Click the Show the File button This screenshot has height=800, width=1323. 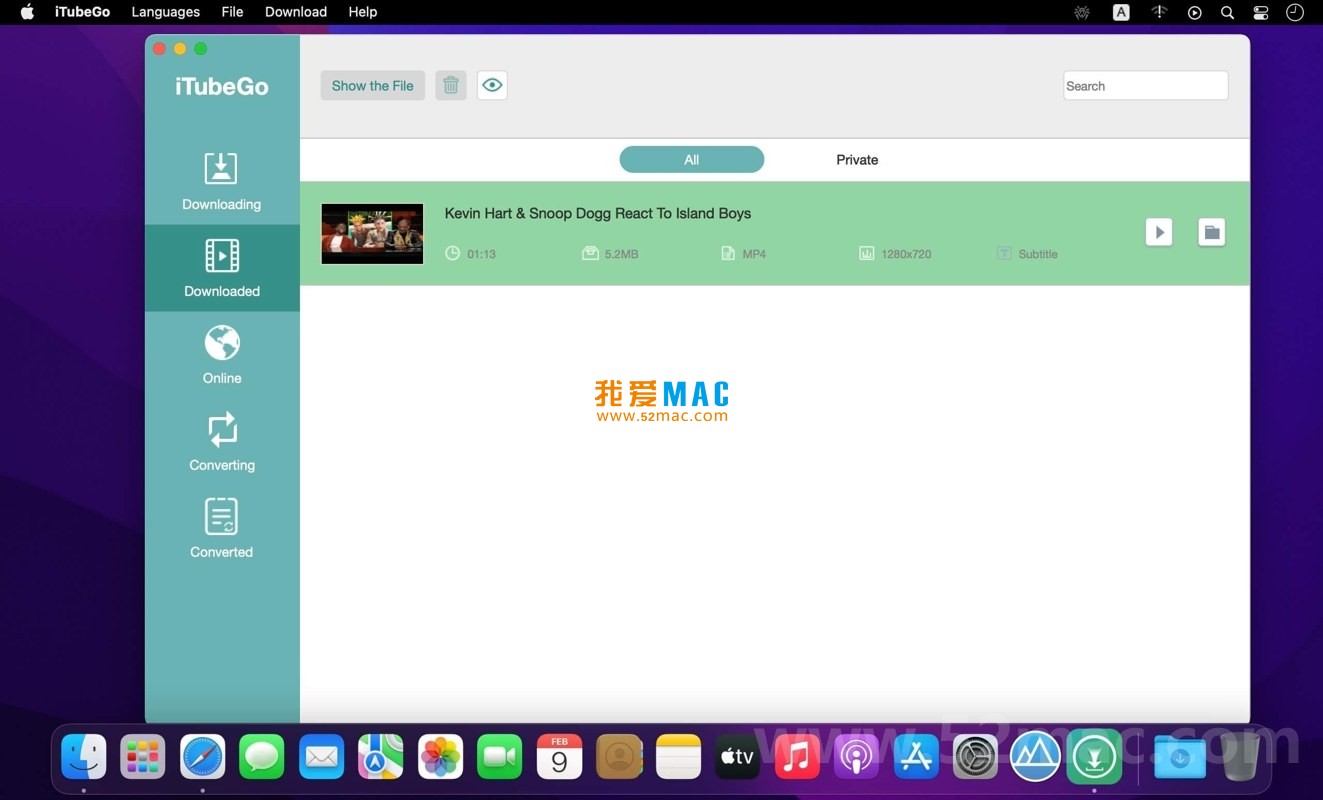pyautogui.click(x=372, y=85)
